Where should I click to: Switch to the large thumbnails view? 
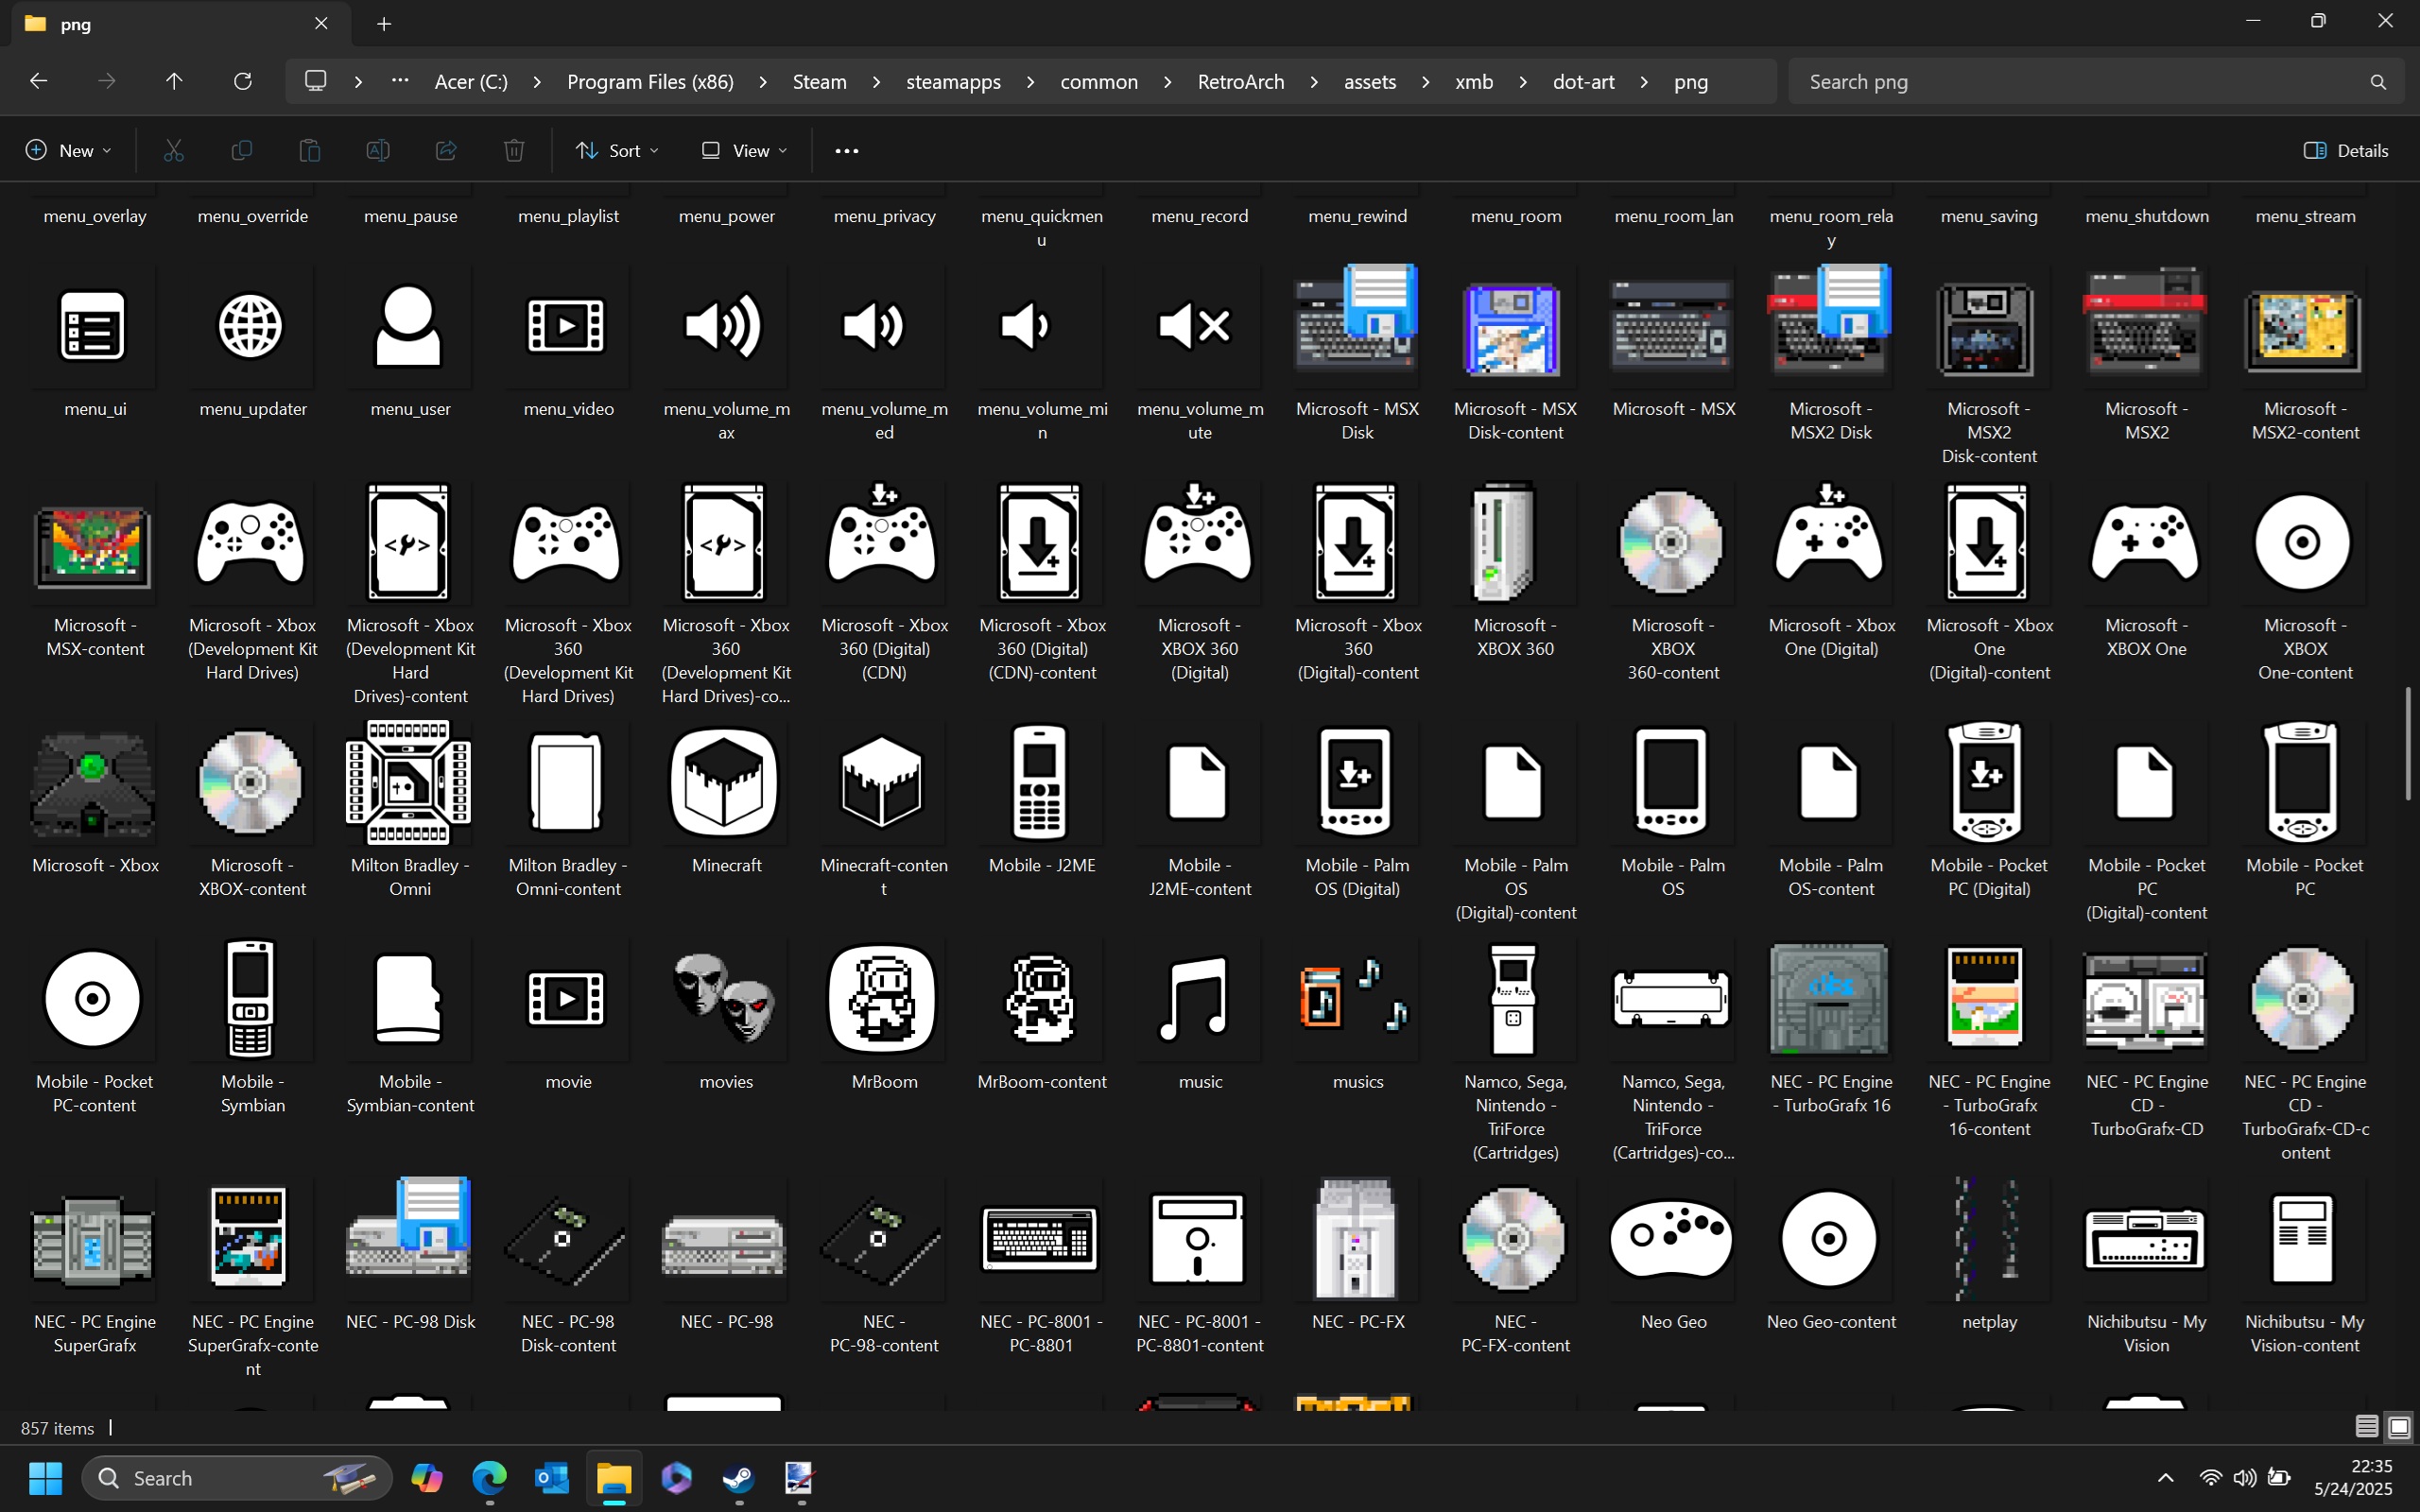[2398, 1427]
